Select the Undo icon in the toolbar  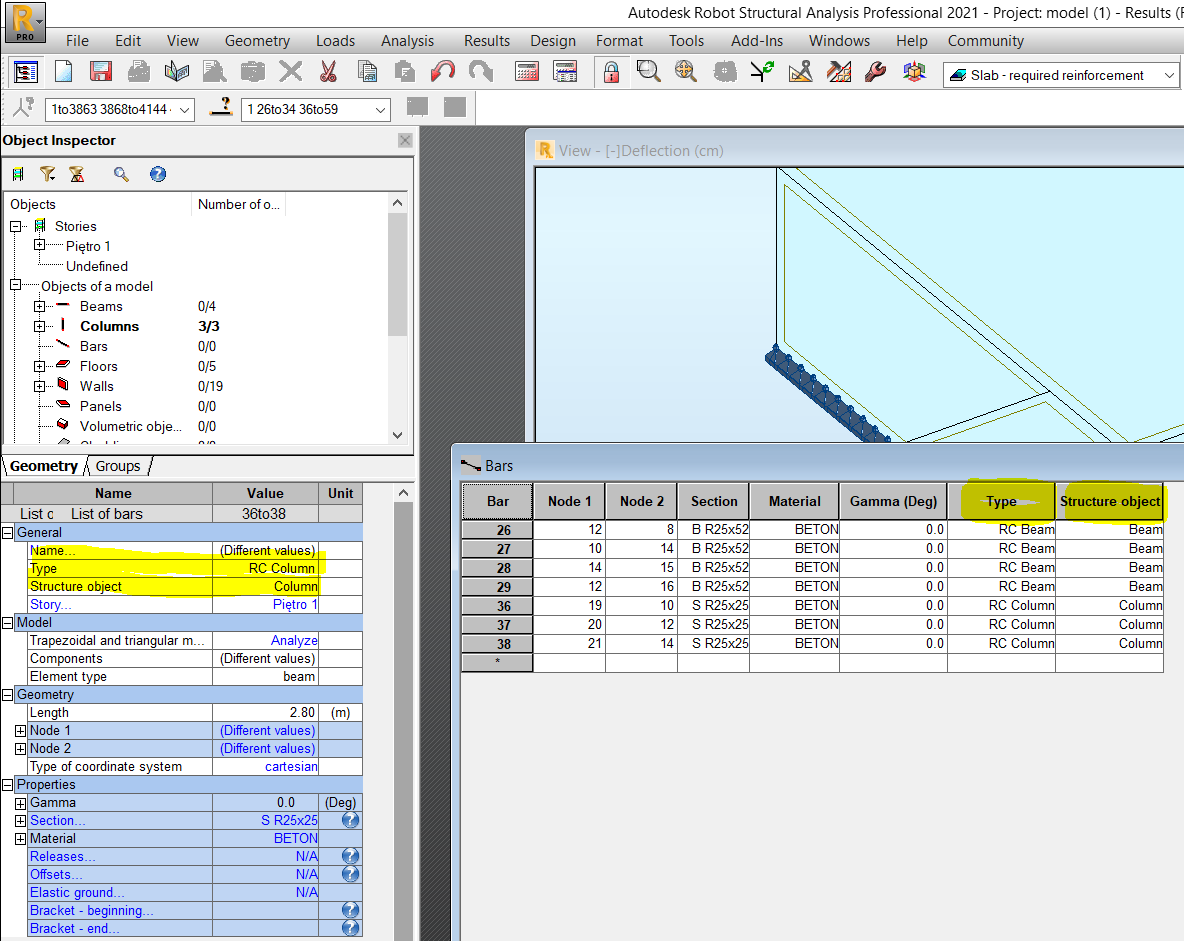point(441,71)
